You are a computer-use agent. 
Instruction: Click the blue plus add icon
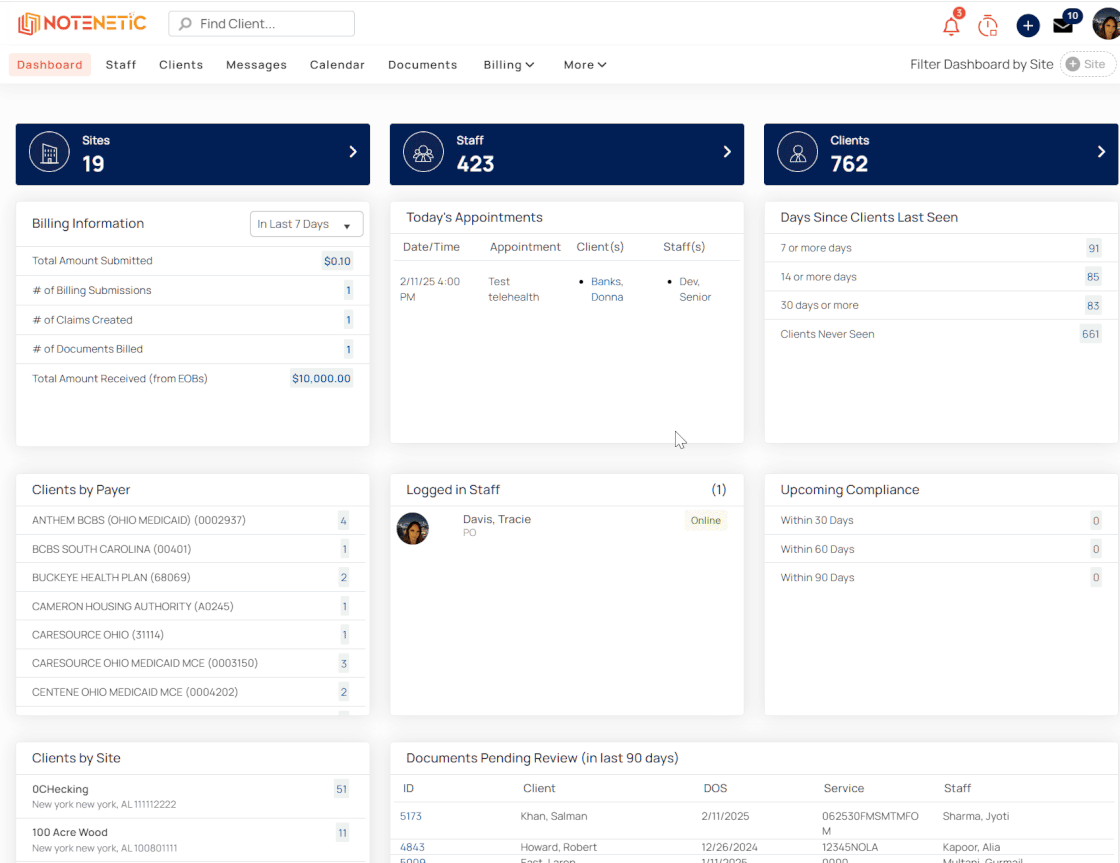pos(1027,26)
